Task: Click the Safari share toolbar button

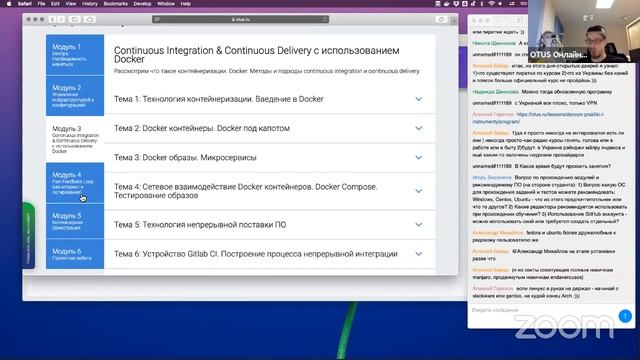Action: tap(441, 19)
